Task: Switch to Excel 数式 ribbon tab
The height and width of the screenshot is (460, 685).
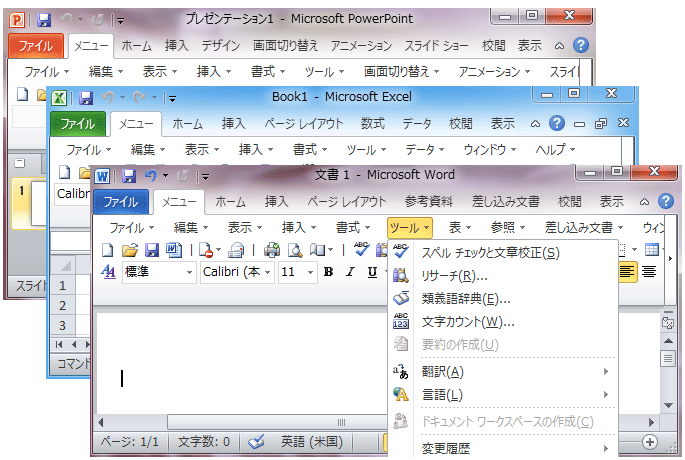Action: (373, 124)
